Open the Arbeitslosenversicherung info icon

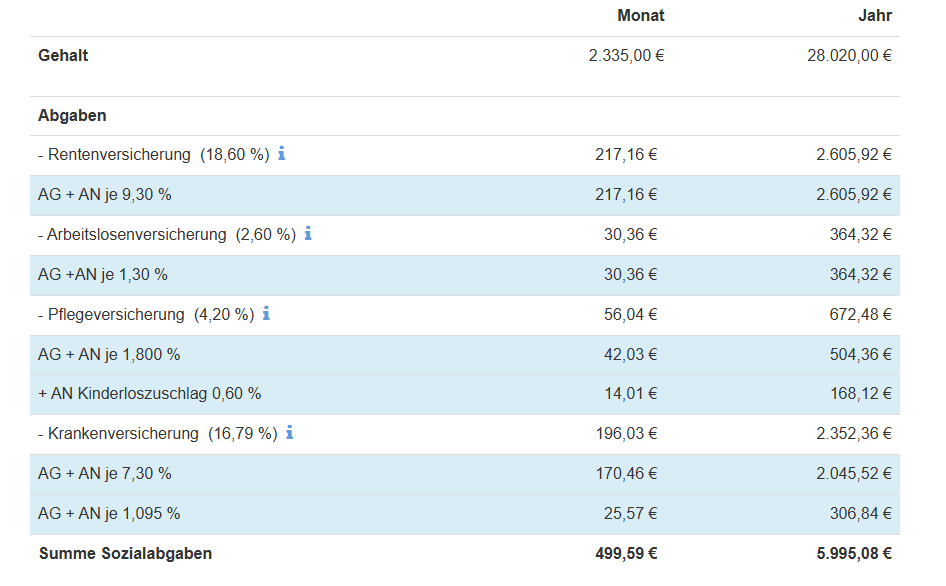308,234
